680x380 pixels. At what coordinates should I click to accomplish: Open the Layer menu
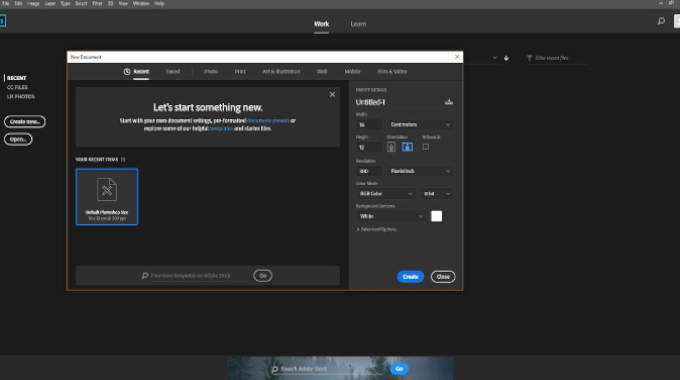pos(50,3)
